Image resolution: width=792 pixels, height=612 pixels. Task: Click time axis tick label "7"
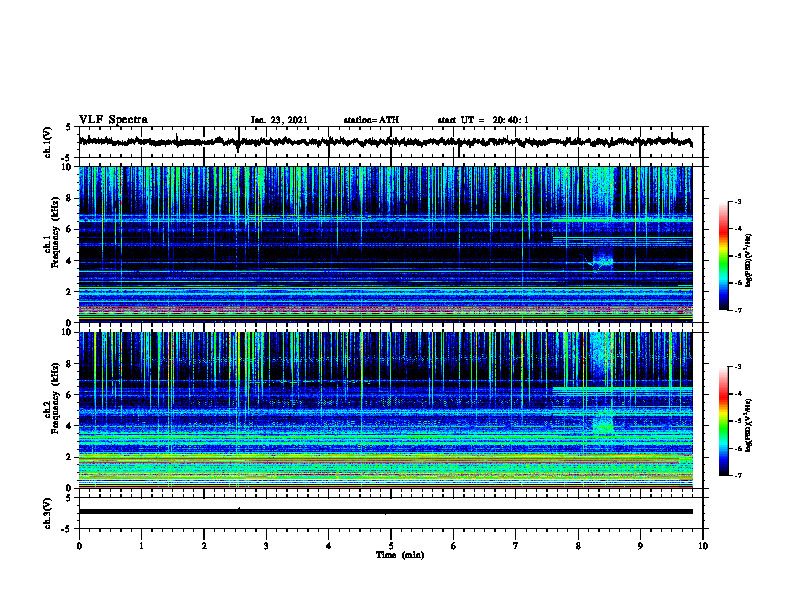click(x=516, y=546)
